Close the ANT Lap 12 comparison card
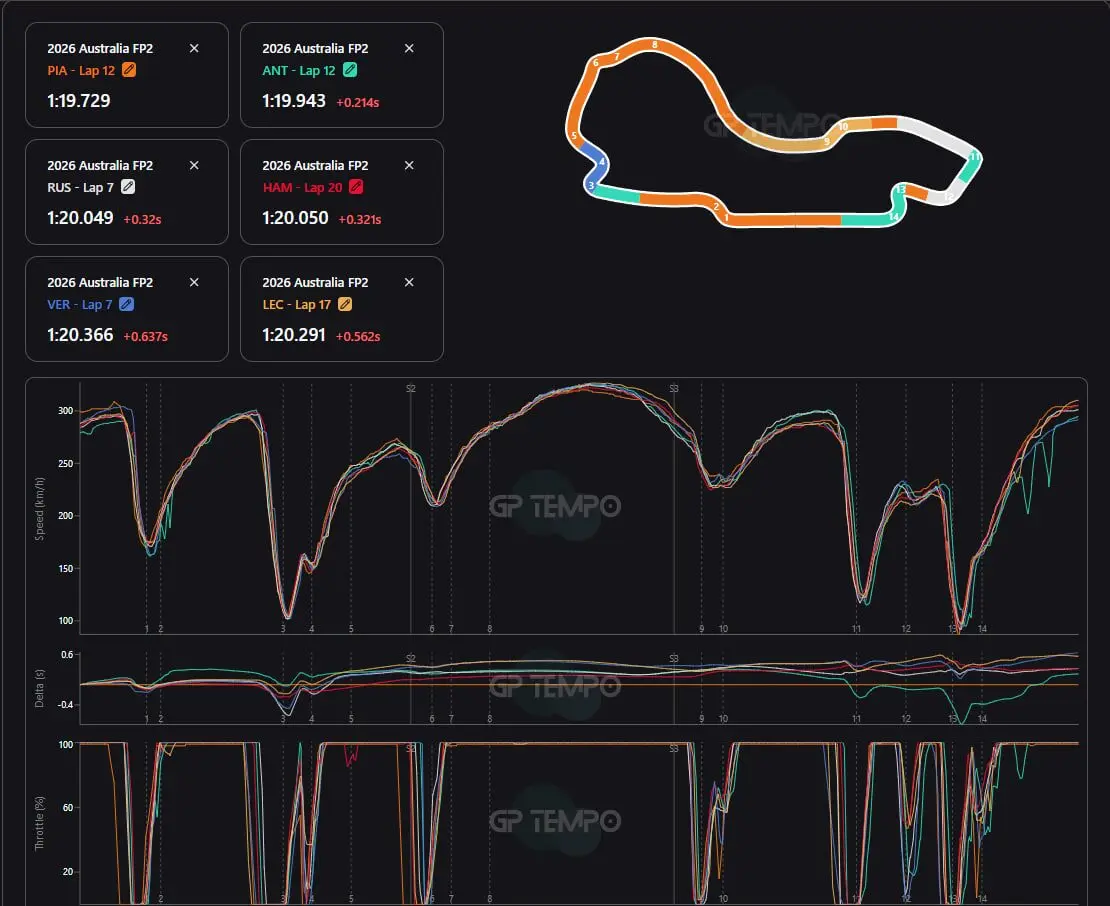The width and height of the screenshot is (1110, 906). click(409, 48)
